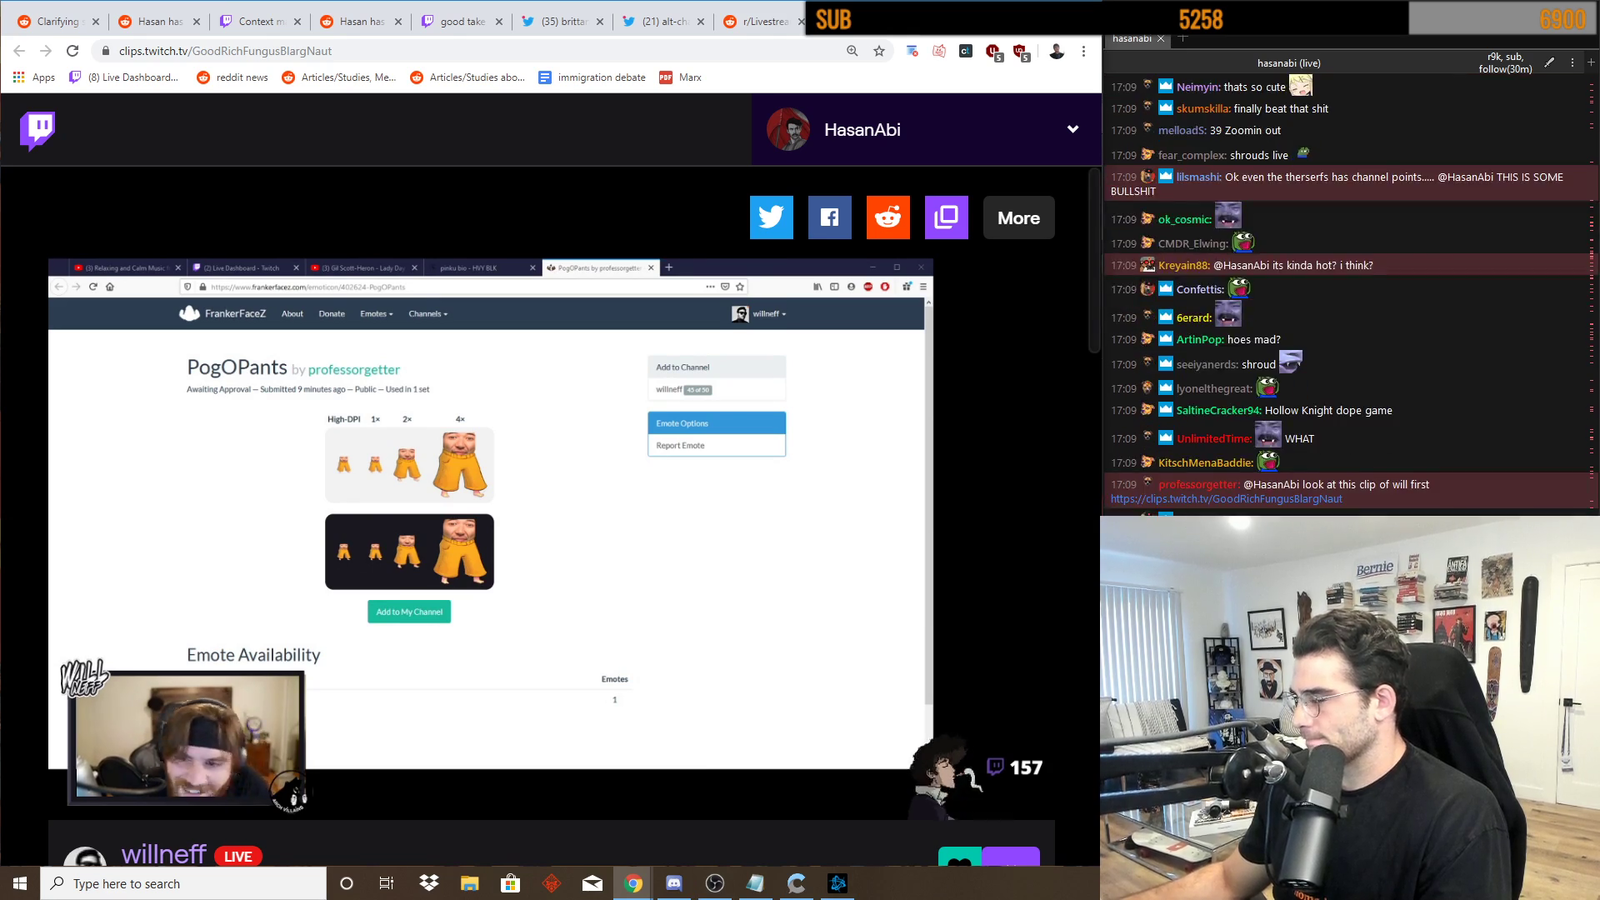Open the Chrome three-dot menu
This screenshot has width=1600, height=900.
coord(1083,51)
